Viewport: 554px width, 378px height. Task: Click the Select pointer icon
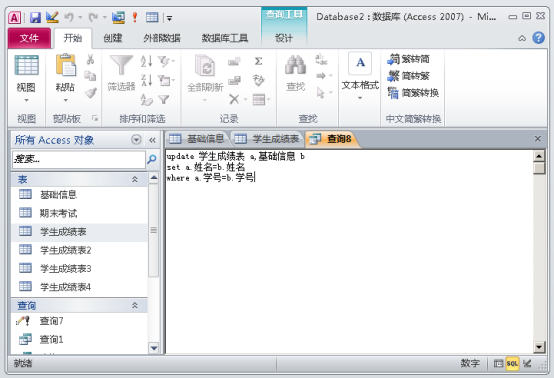click(320, 93)
